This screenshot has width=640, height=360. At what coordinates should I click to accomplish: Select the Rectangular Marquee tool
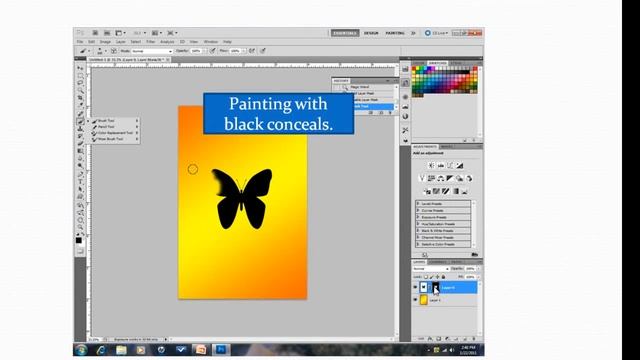coord(80,76)
